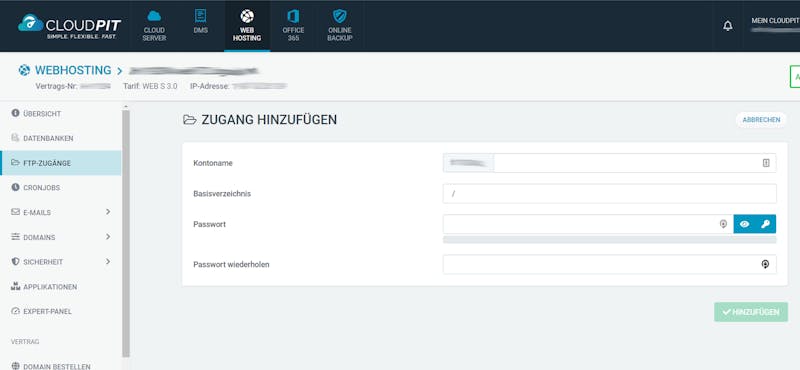Viewport: 800px width, 370px height.
Task: Click the sidebar vertical scrollbar
Action: tap(126, 232)
